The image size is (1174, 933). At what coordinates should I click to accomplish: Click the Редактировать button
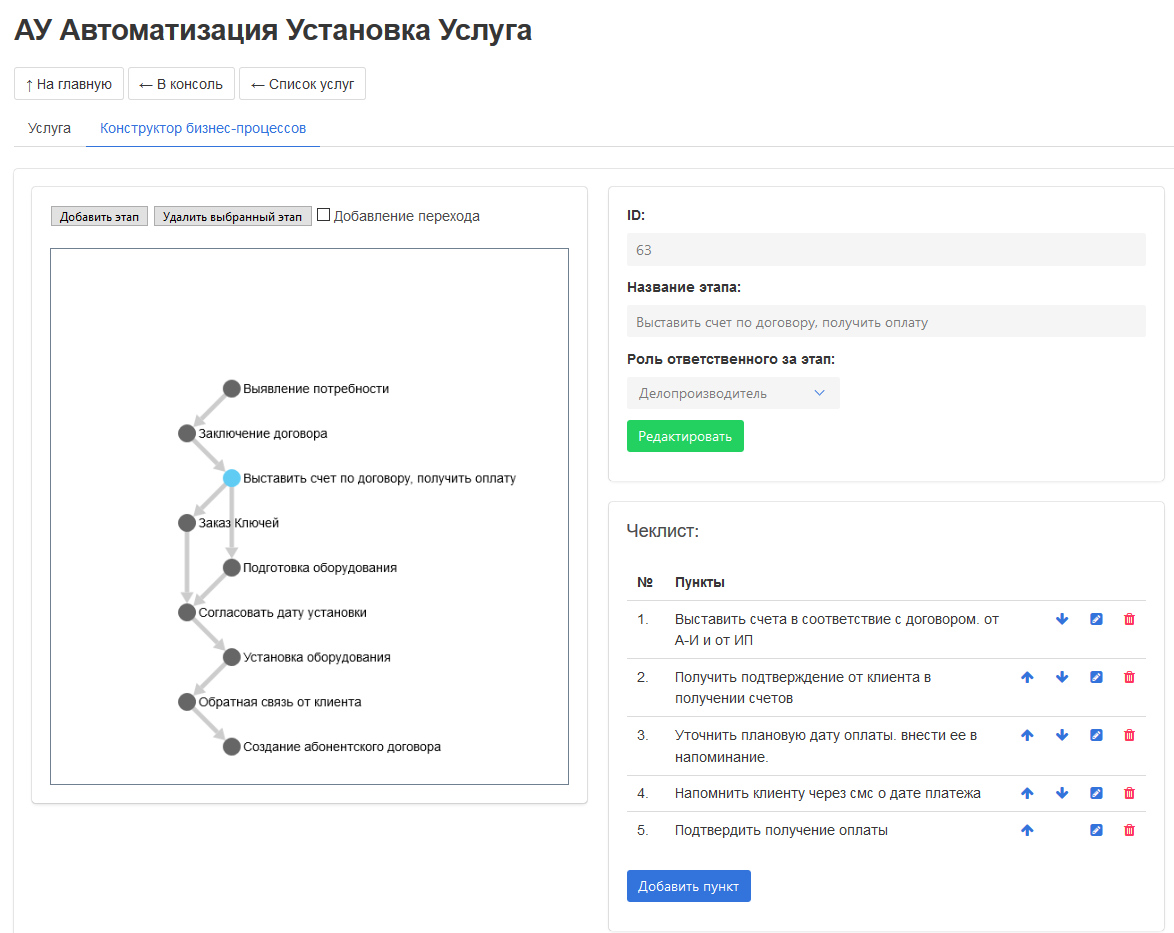point(685,436)
